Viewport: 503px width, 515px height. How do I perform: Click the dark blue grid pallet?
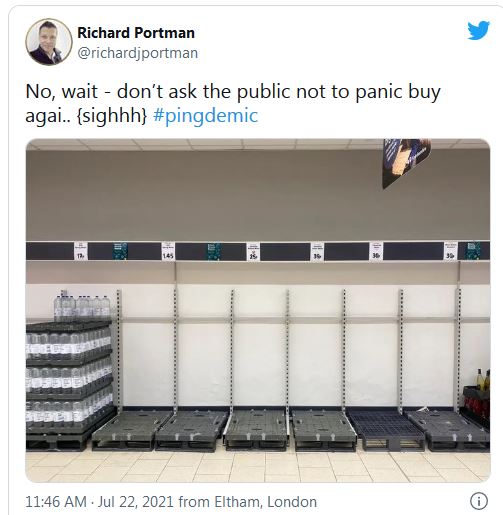click(x=386, y=430)
